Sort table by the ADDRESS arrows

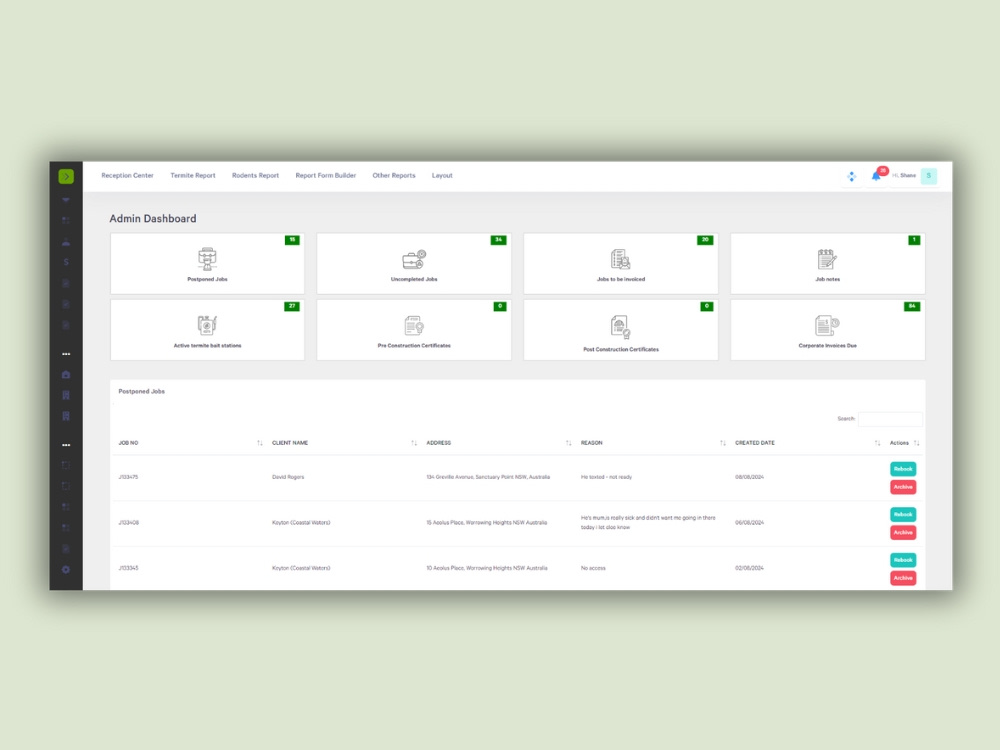[x=568, y=443]
